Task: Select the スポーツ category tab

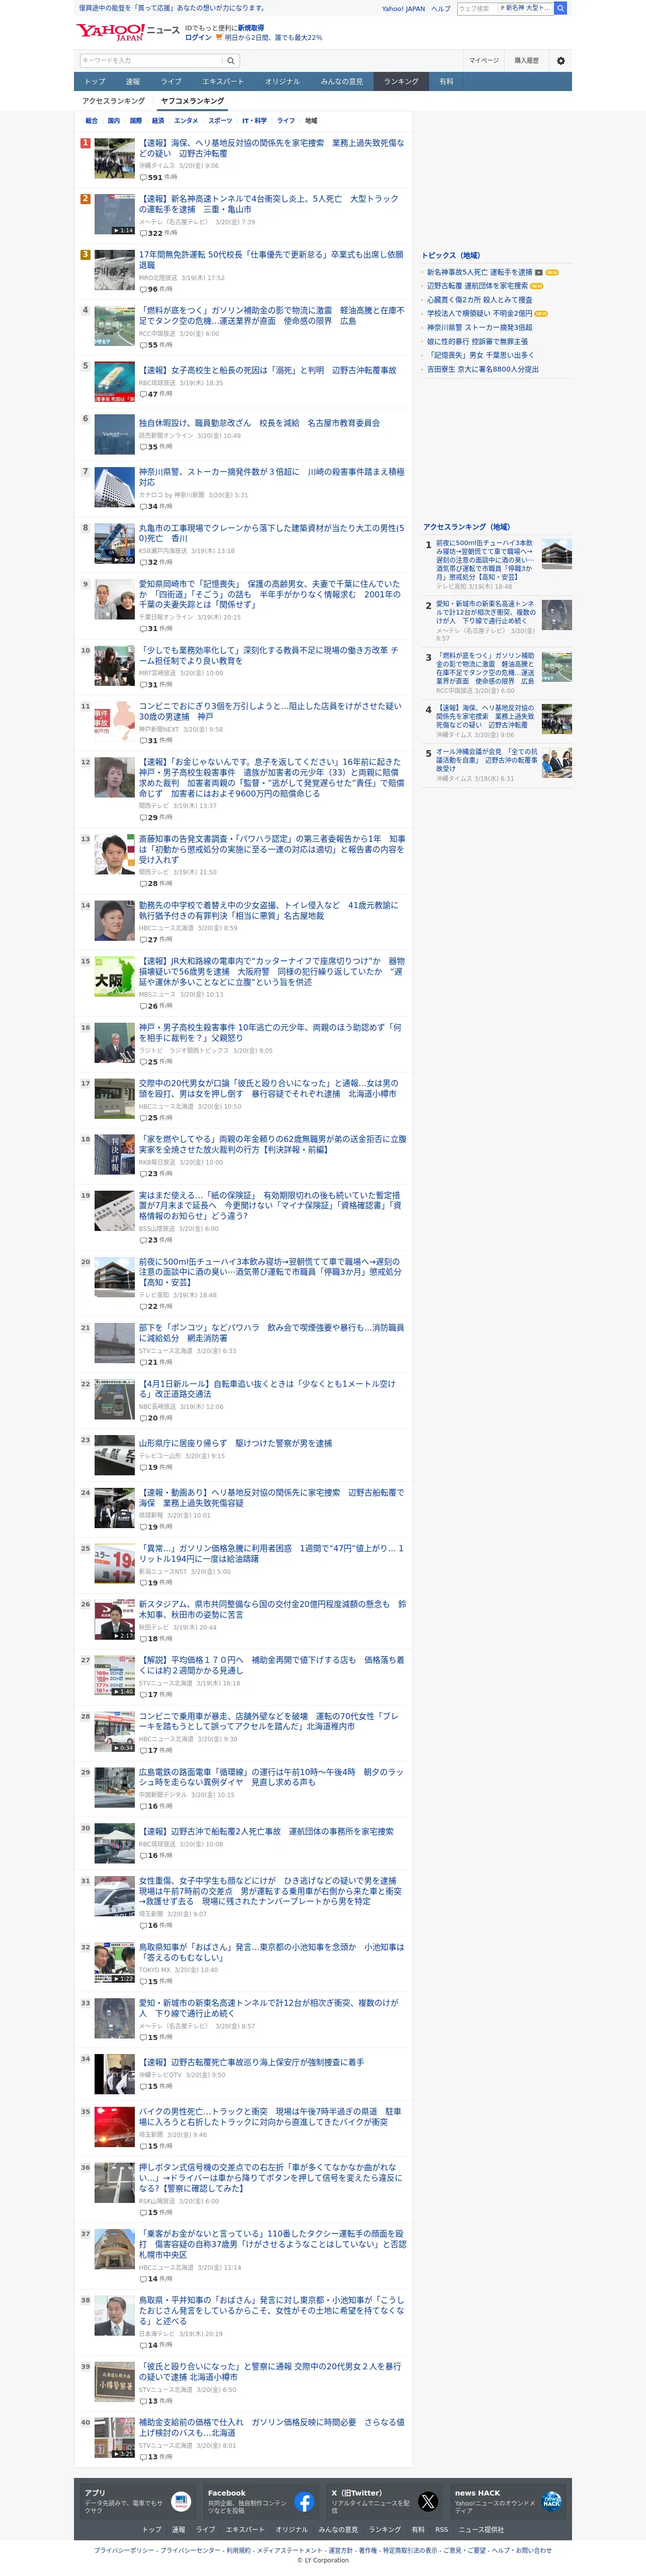Action: coord(220,120)
